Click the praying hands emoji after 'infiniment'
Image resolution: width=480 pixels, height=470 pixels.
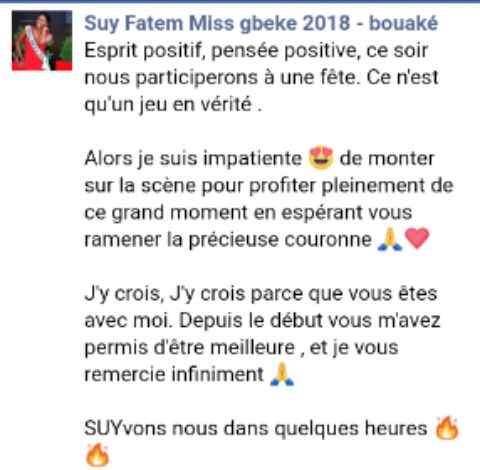[x=282, y=374]
